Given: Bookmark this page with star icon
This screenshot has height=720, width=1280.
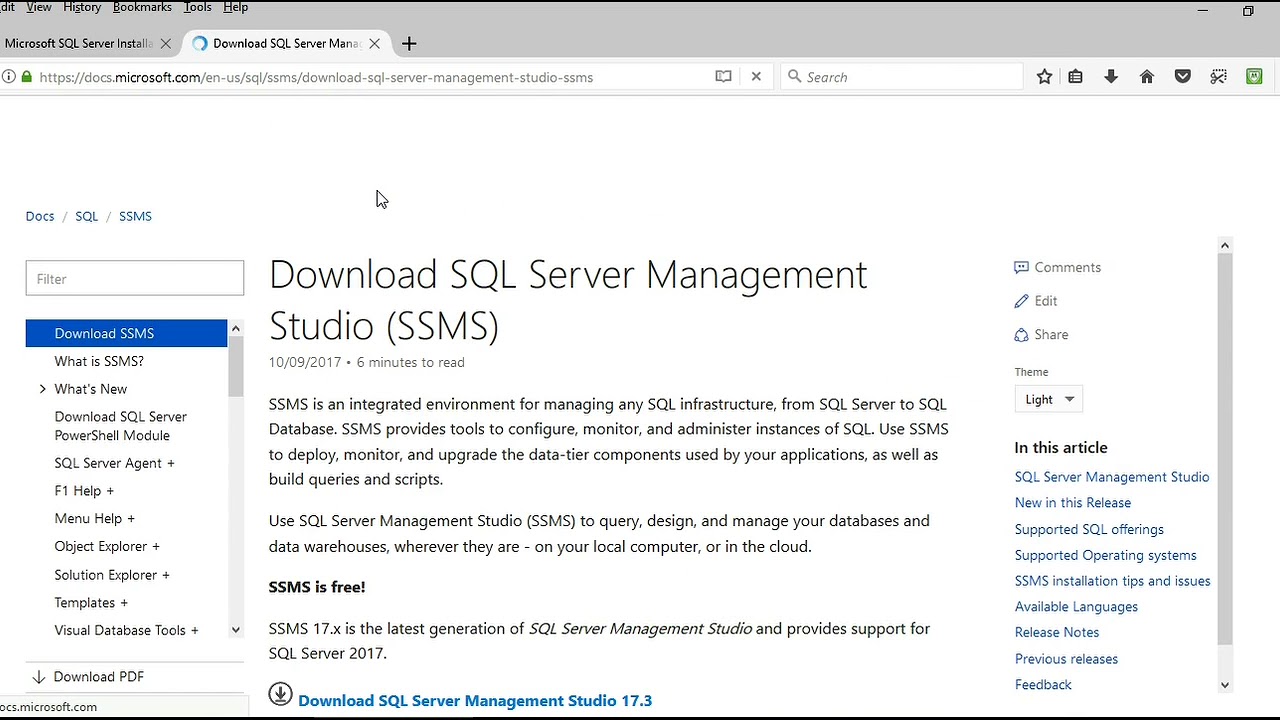Looking at the screenshot, I should point(1044,77).
